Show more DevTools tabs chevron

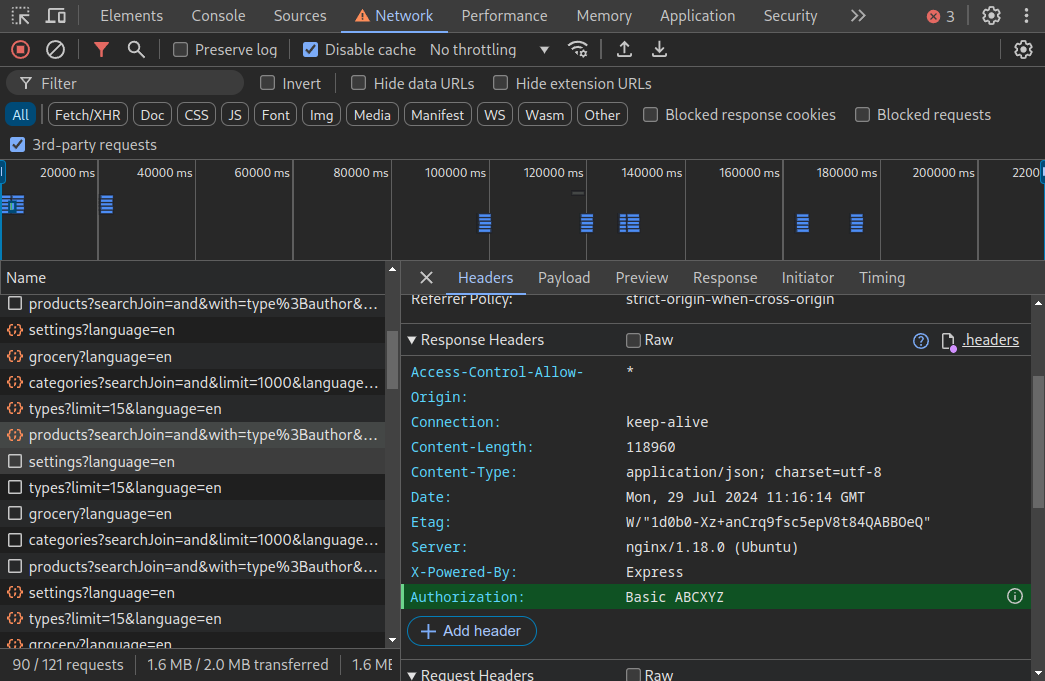coord(858,15)
